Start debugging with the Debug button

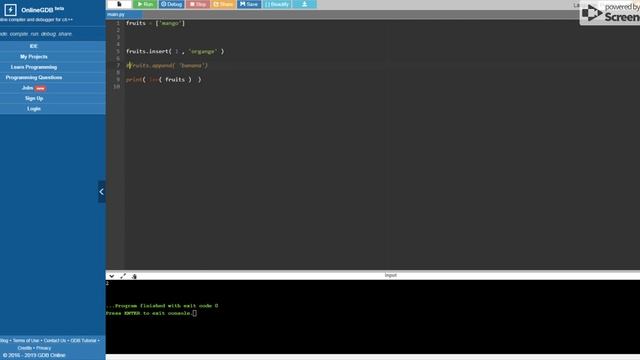(171, 4)
